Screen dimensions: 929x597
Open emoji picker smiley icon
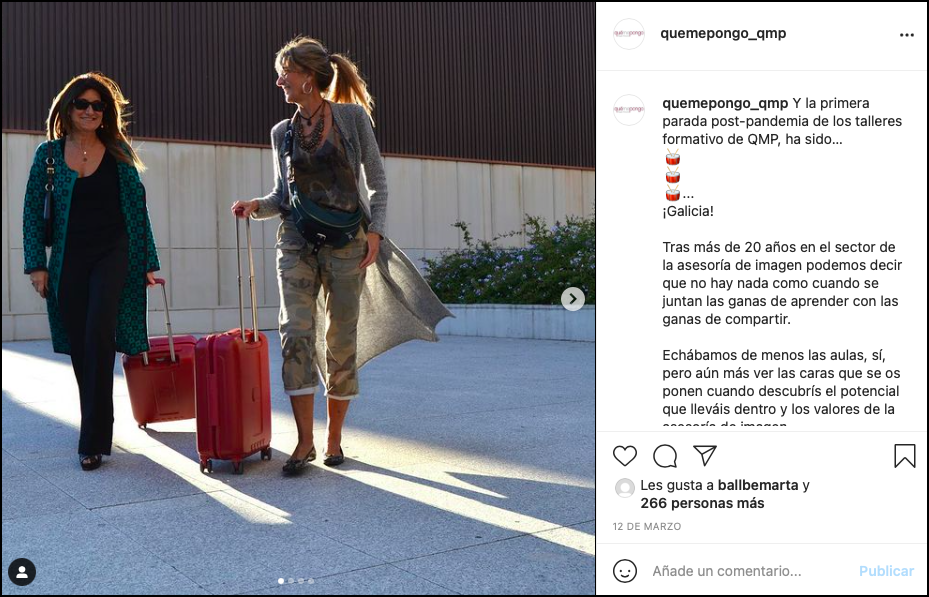pos(624,571)
